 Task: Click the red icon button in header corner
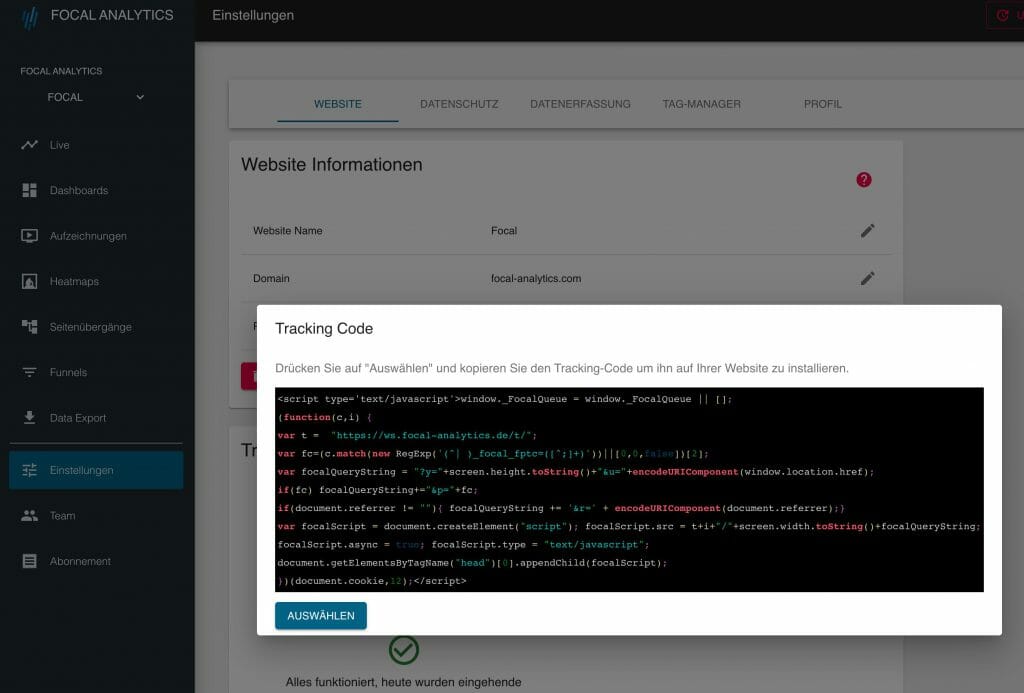click(x=1004, y=16)
